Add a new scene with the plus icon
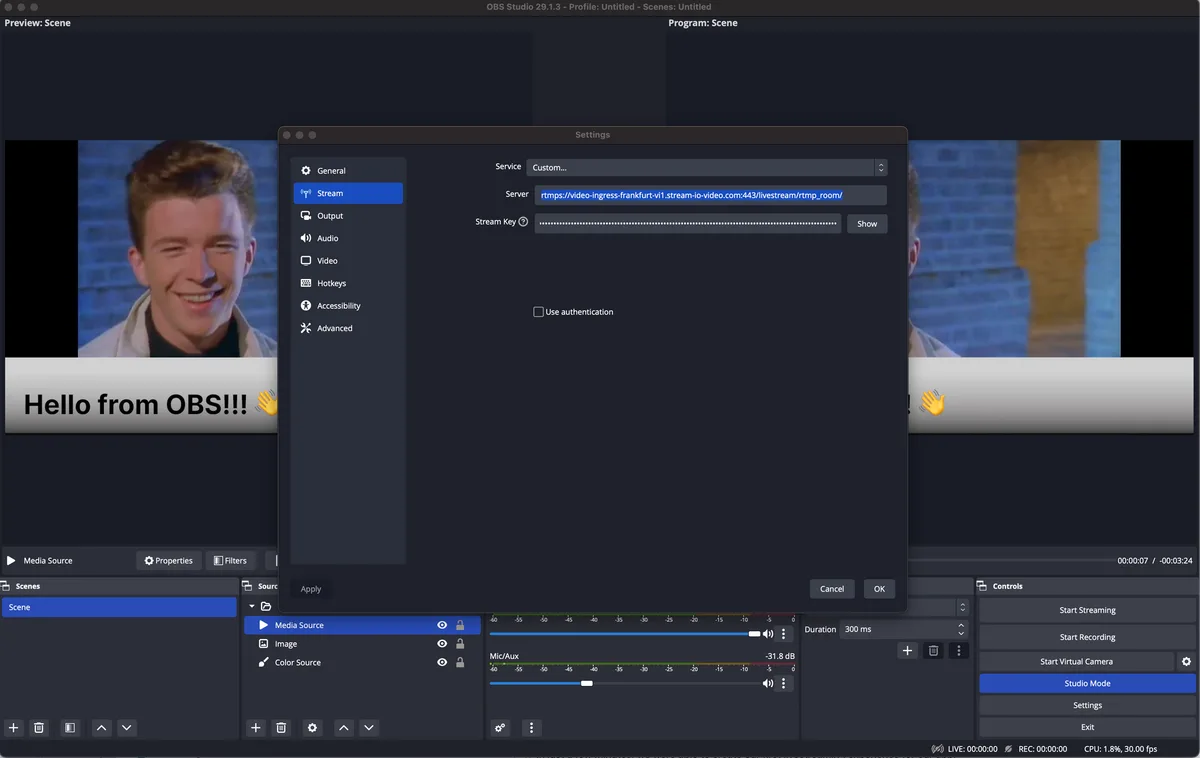 pos(13,728)
